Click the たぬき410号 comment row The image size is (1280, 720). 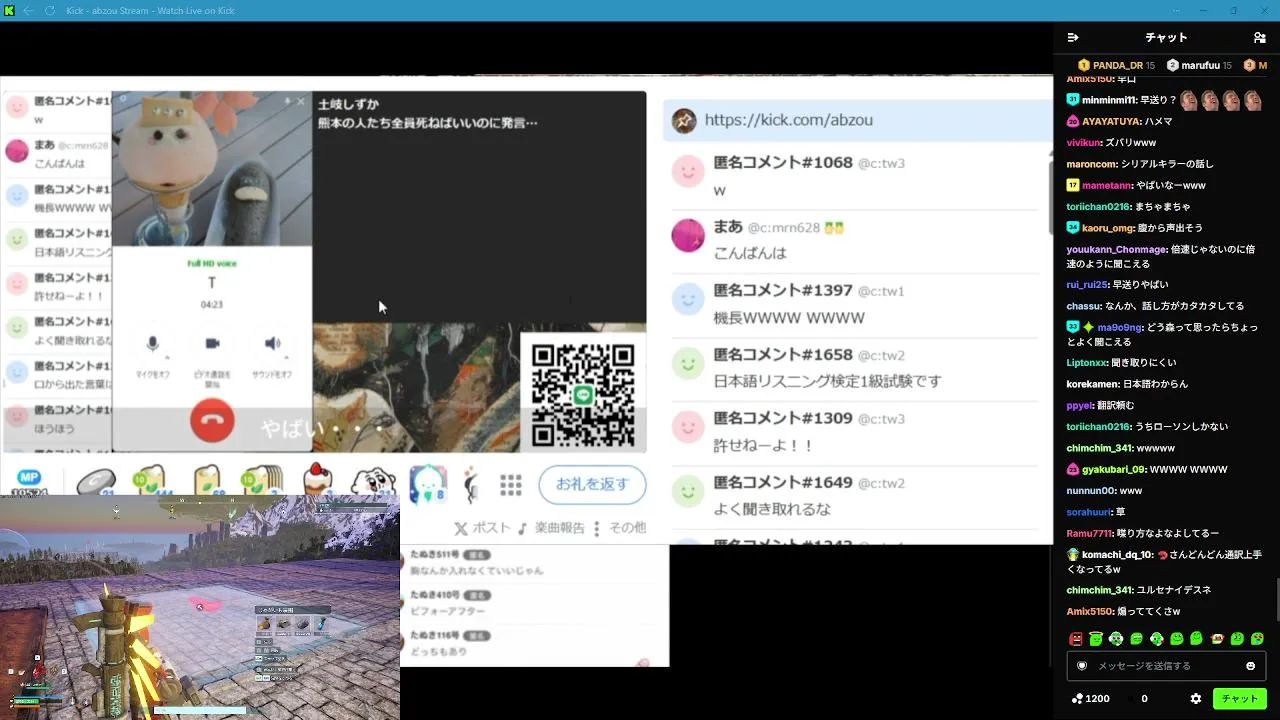click(535, 603)
